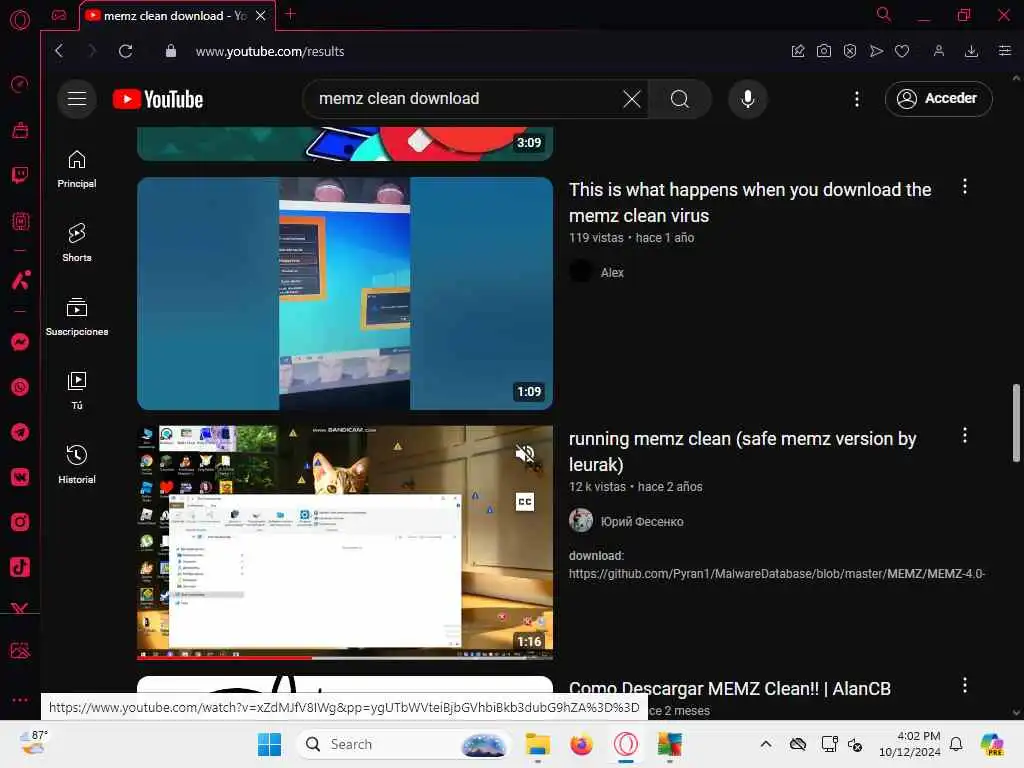Open Messenger in the Opera sidebar
Screen dimensions: 1024x768
pos(20,342)
